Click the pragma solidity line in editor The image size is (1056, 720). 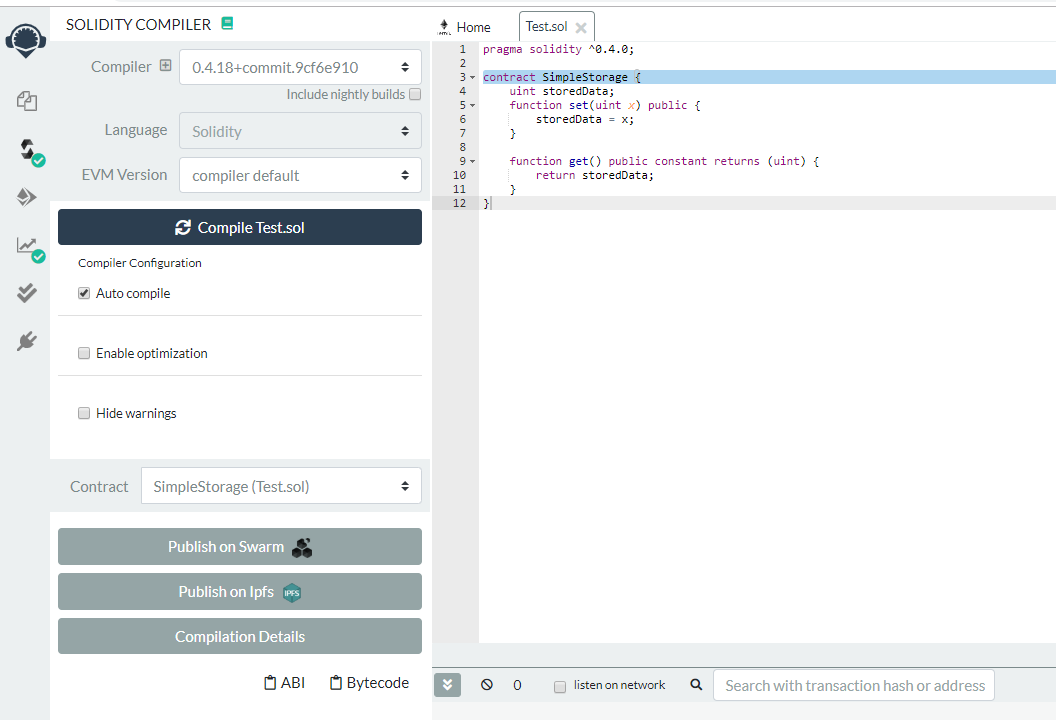(558, 49)
